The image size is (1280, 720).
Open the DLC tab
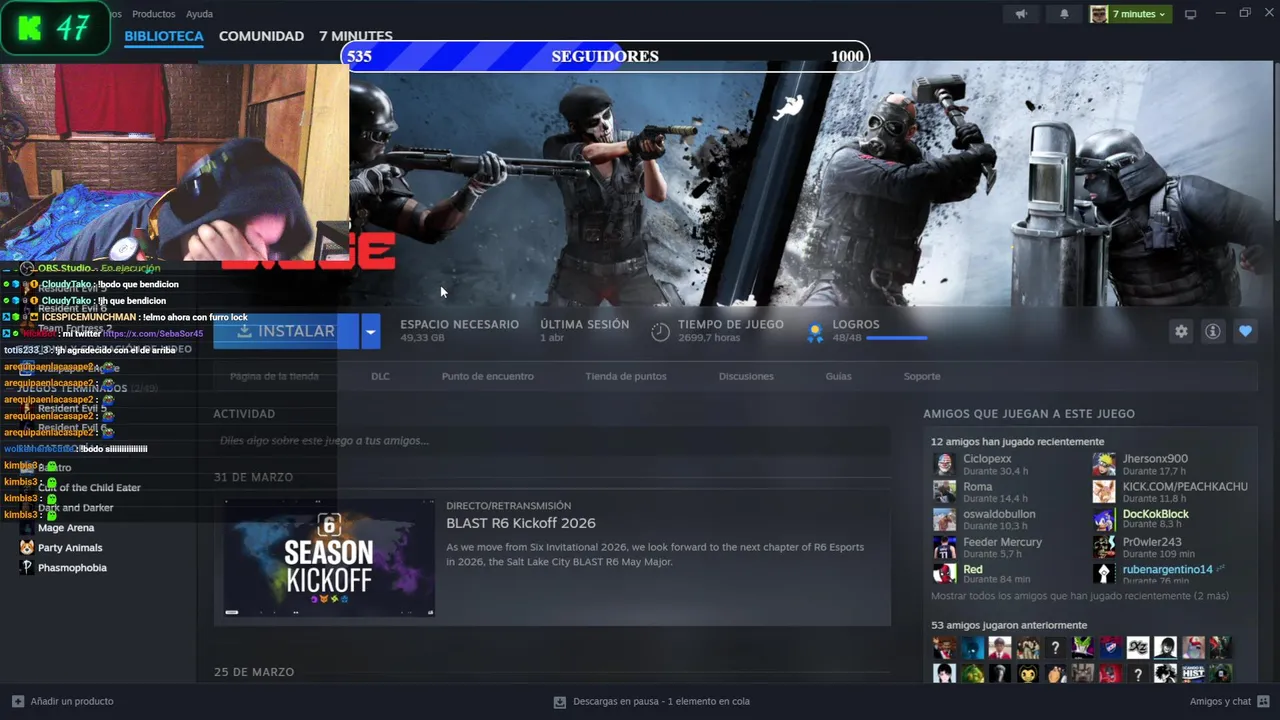380,376
